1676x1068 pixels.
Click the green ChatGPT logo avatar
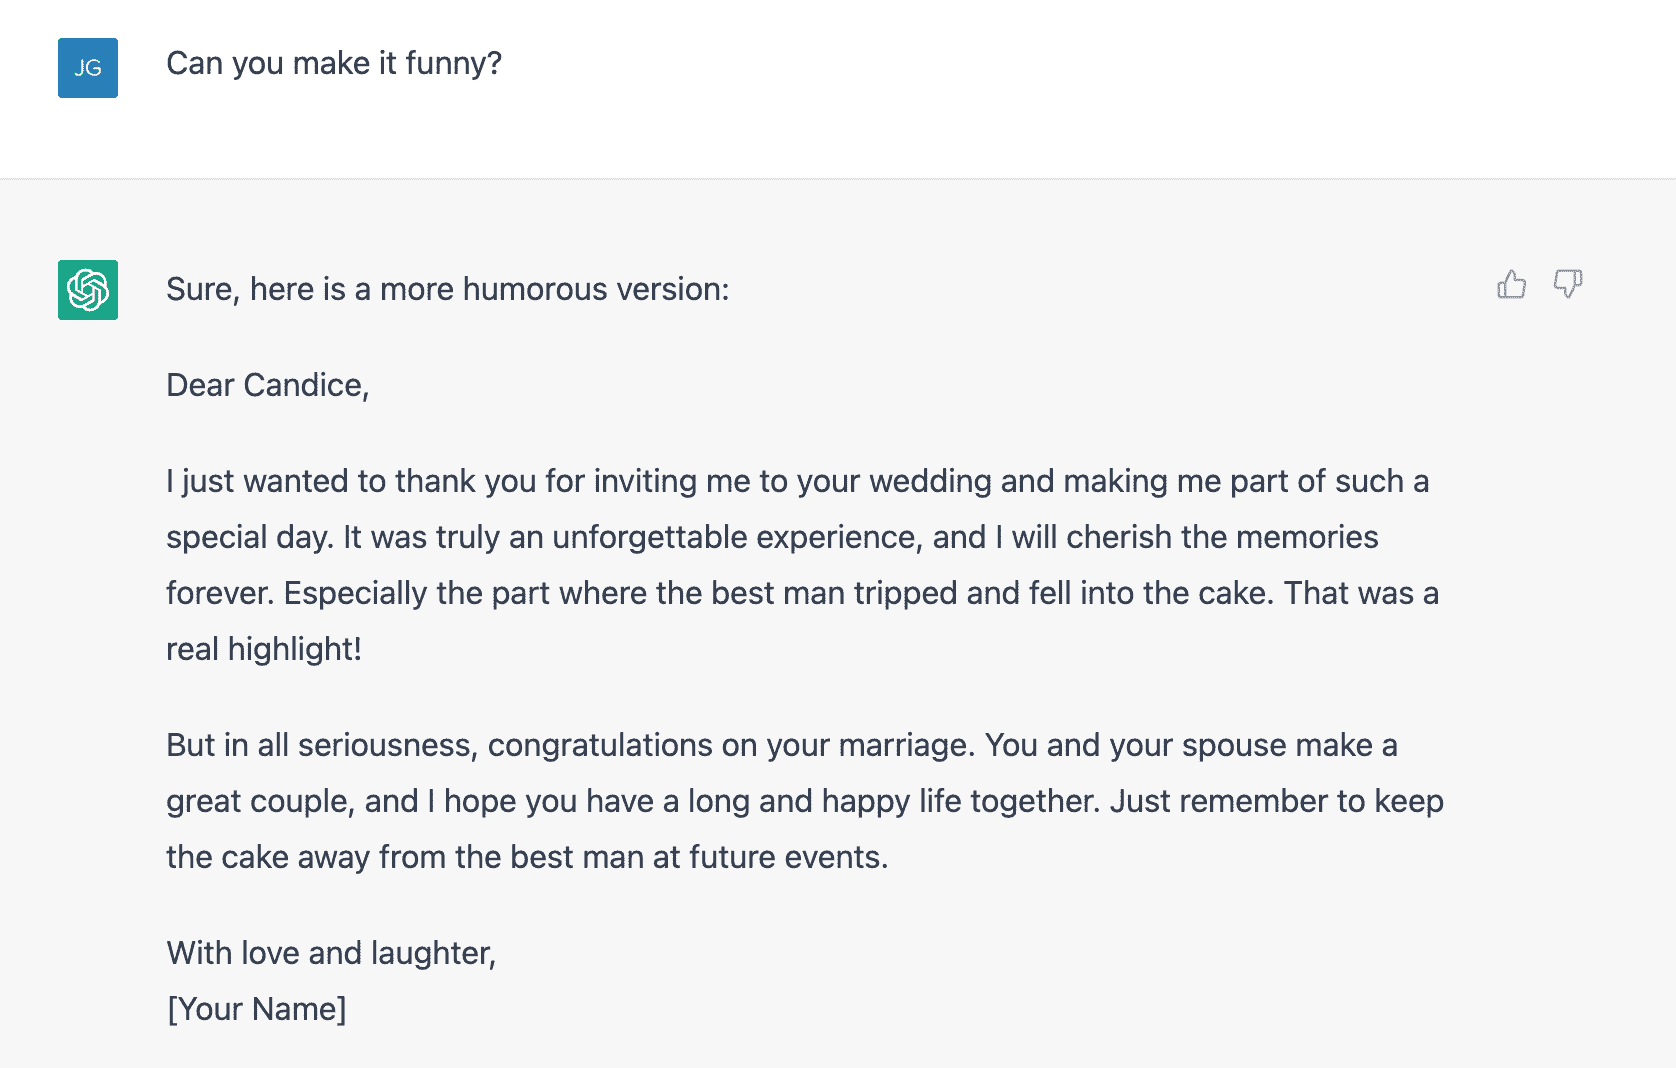tap(88, 290)
